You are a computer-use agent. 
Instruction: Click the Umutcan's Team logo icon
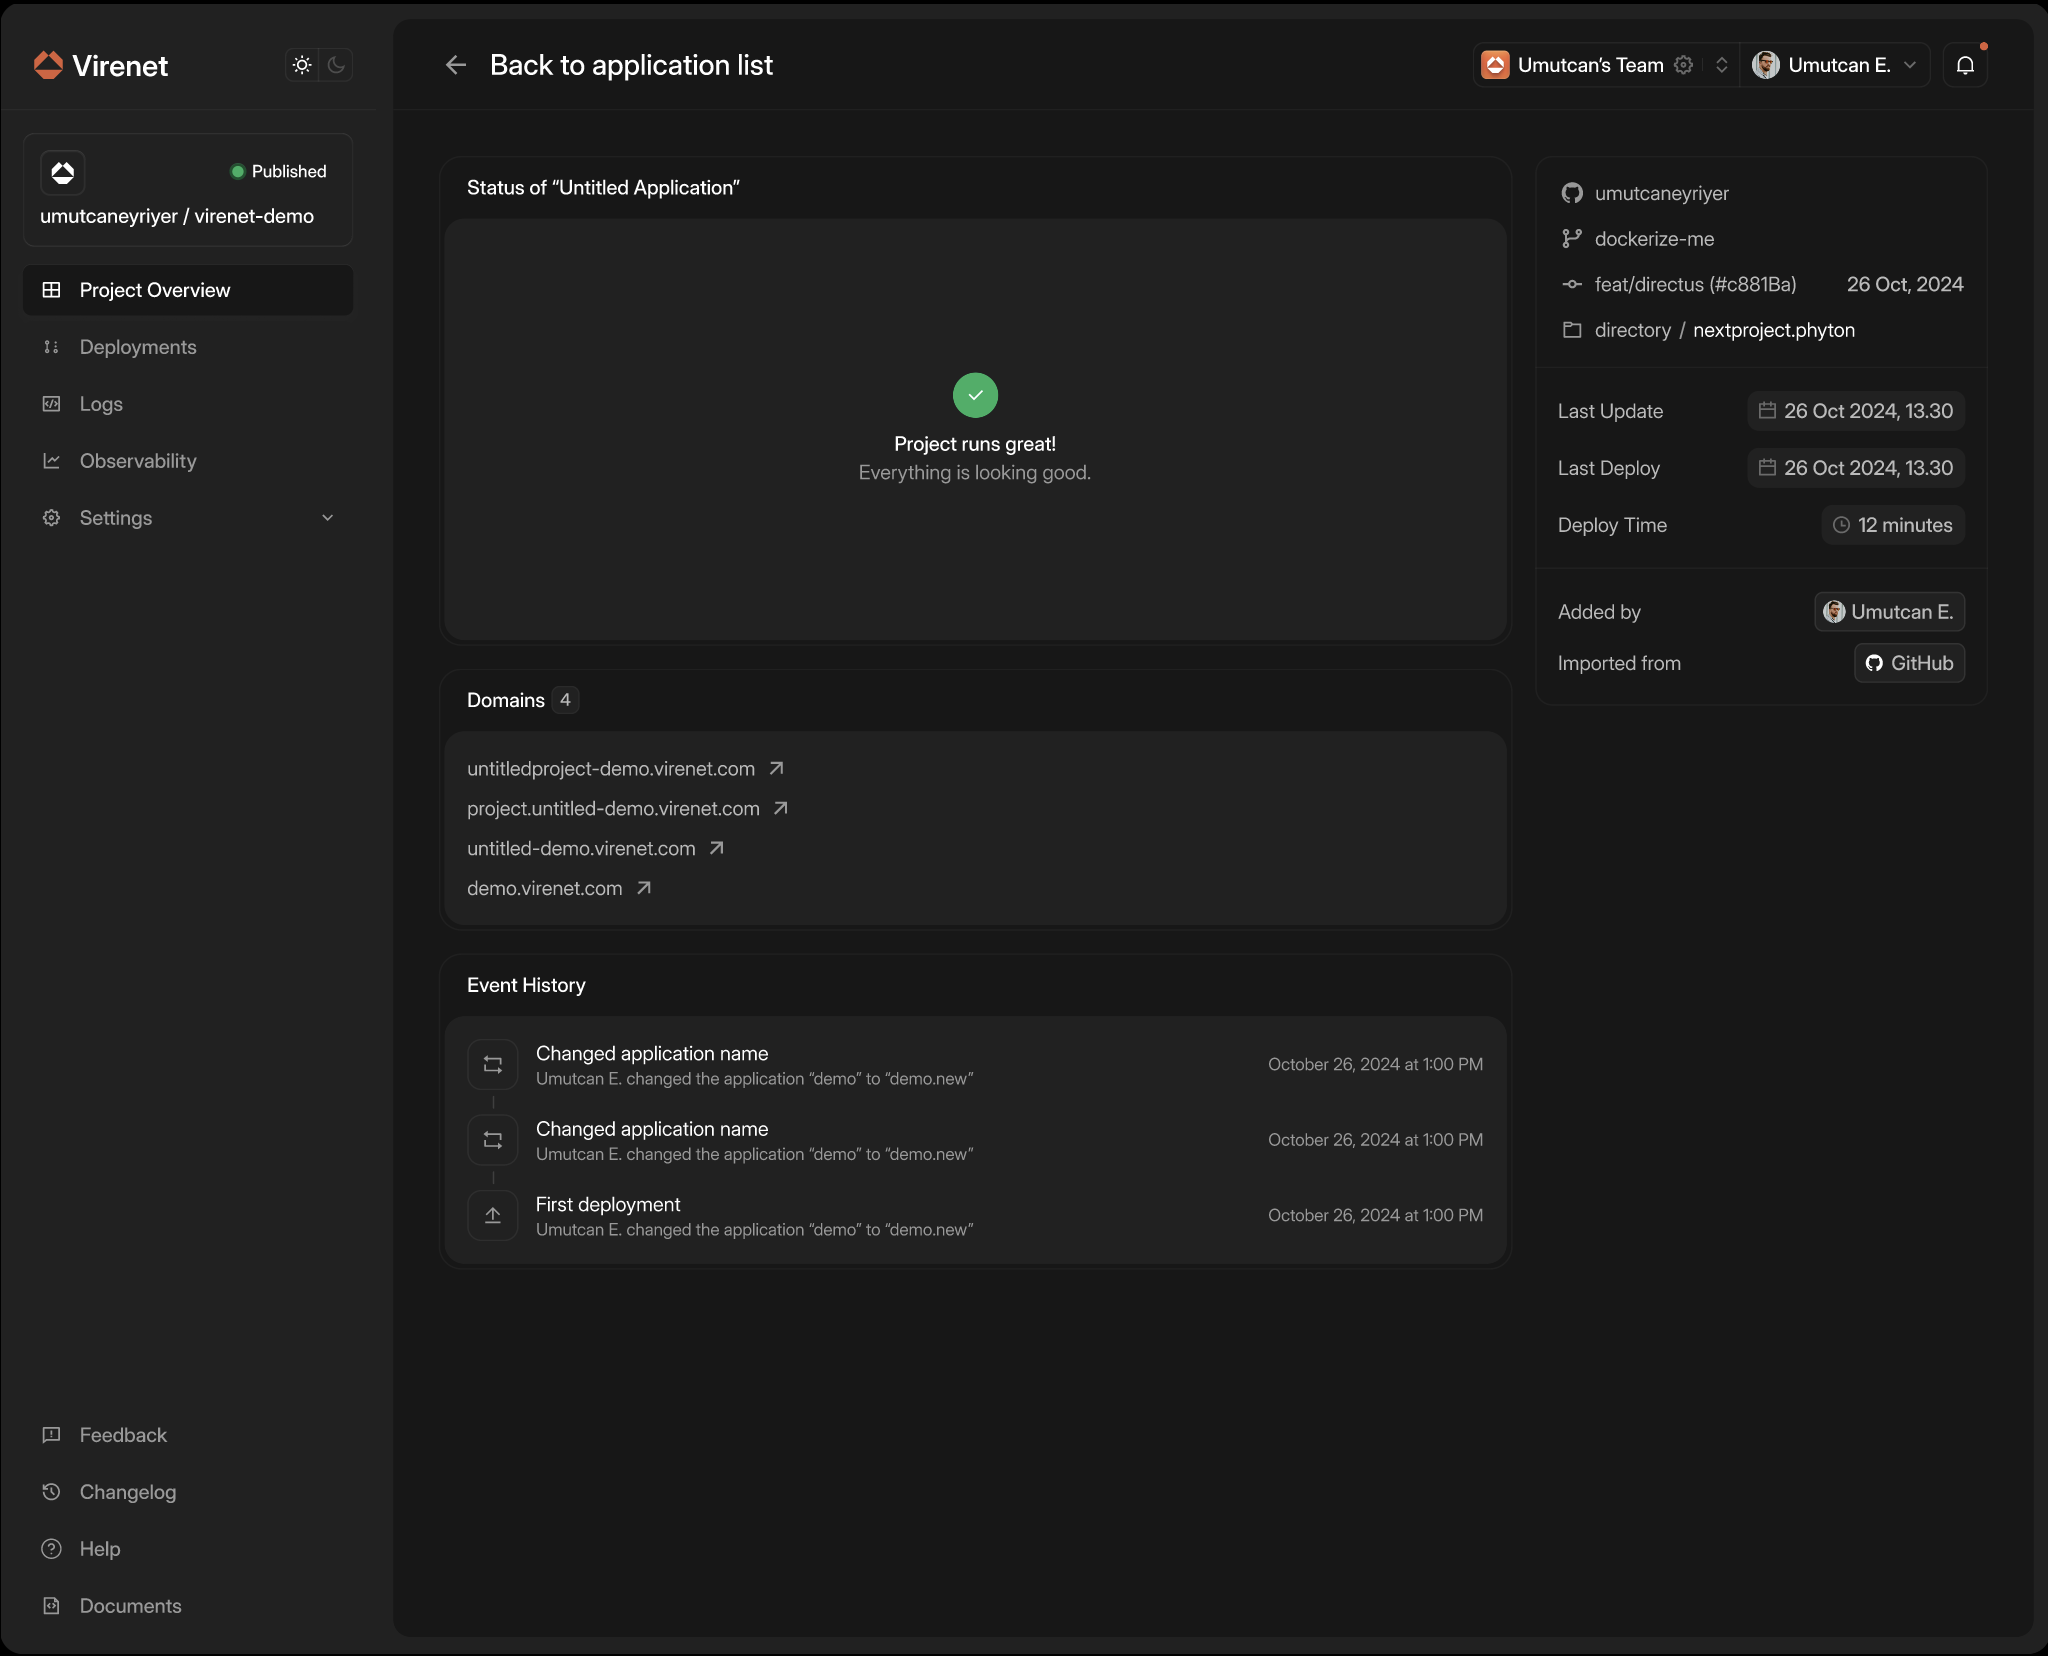pyautogui.click(x=1495, y=65)
